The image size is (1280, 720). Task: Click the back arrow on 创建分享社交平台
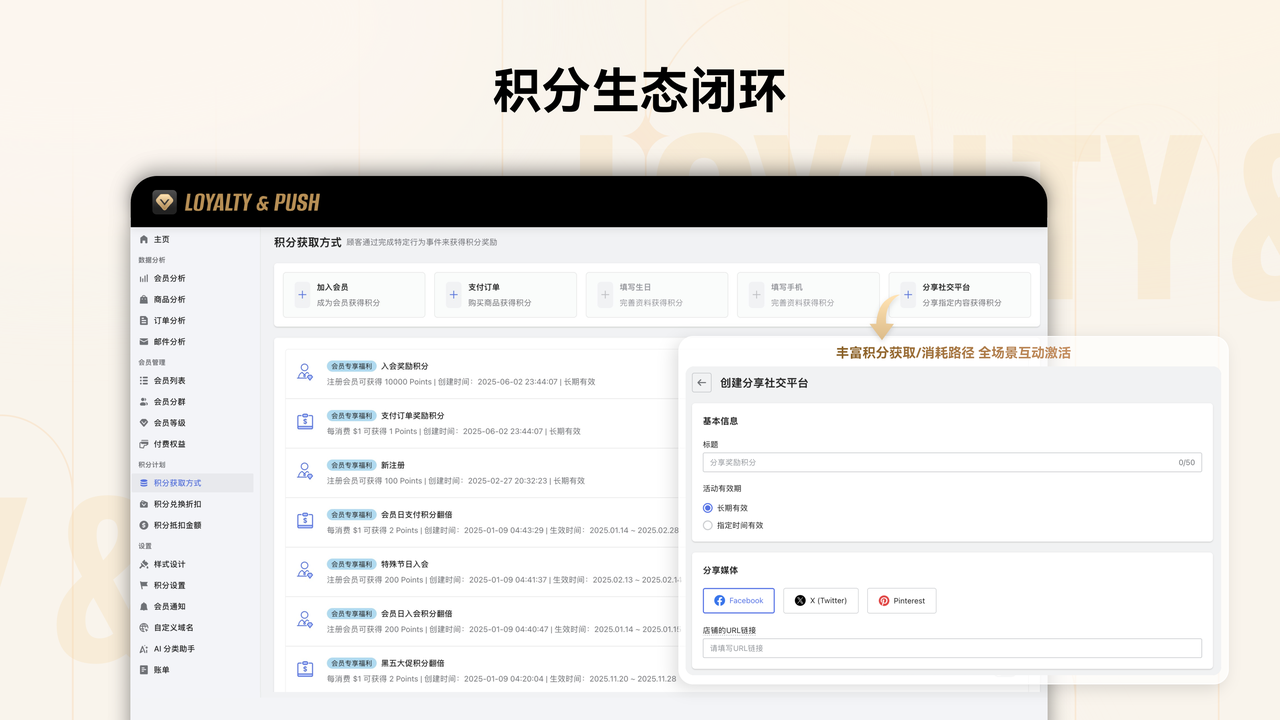[x=701, y=382]
